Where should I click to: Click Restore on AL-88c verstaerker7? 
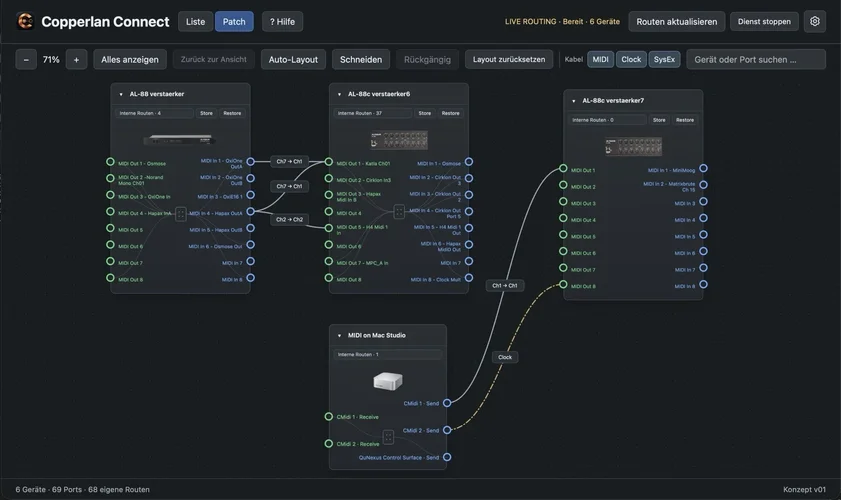[x=685, y=120]
